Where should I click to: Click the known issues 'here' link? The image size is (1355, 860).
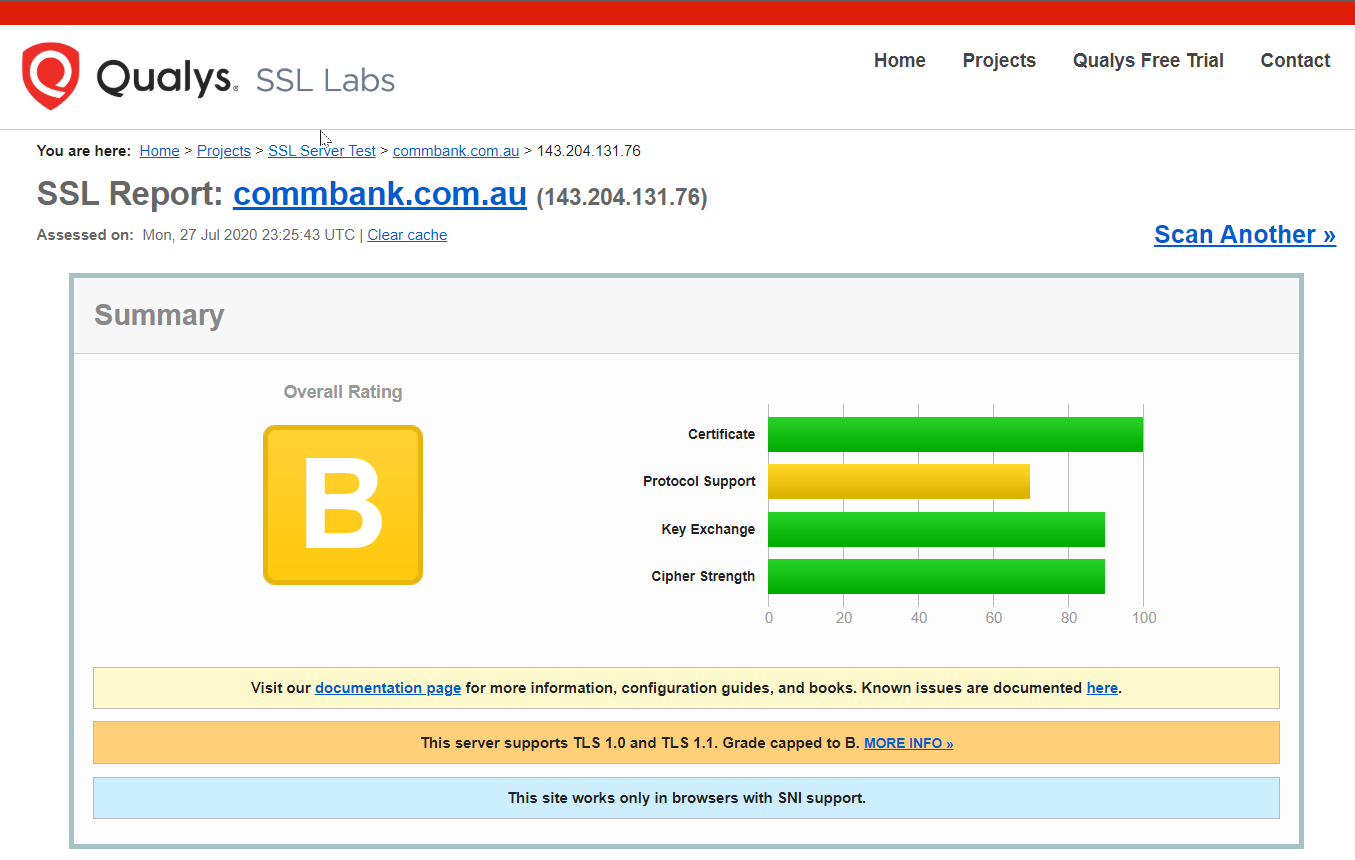1101,688
